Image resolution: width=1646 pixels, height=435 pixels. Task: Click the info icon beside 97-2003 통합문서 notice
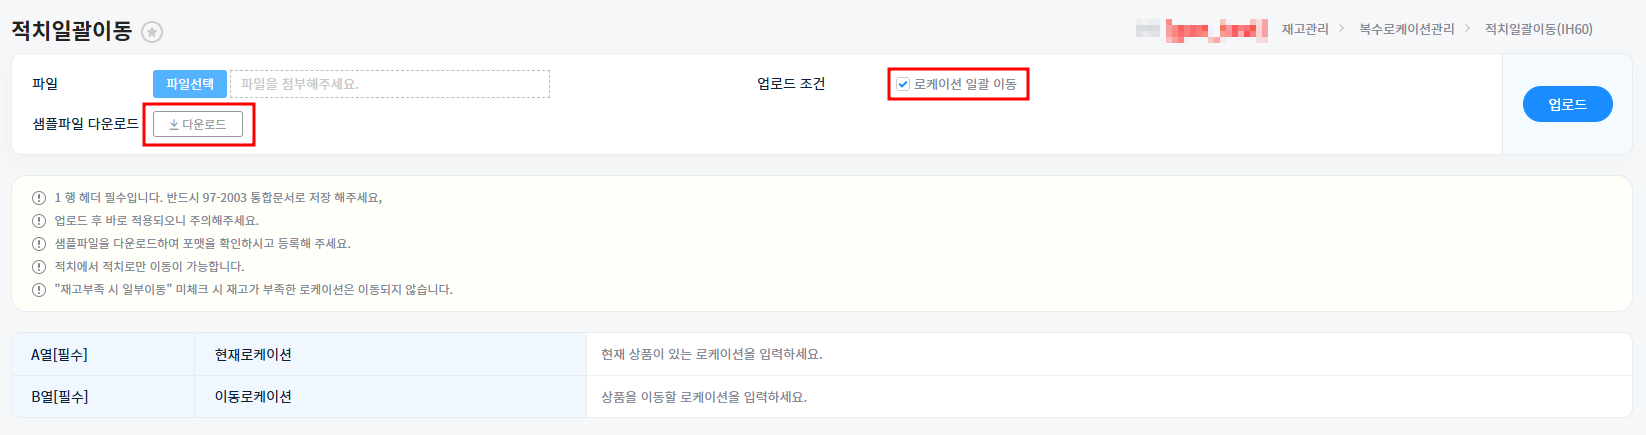point(39,198)
